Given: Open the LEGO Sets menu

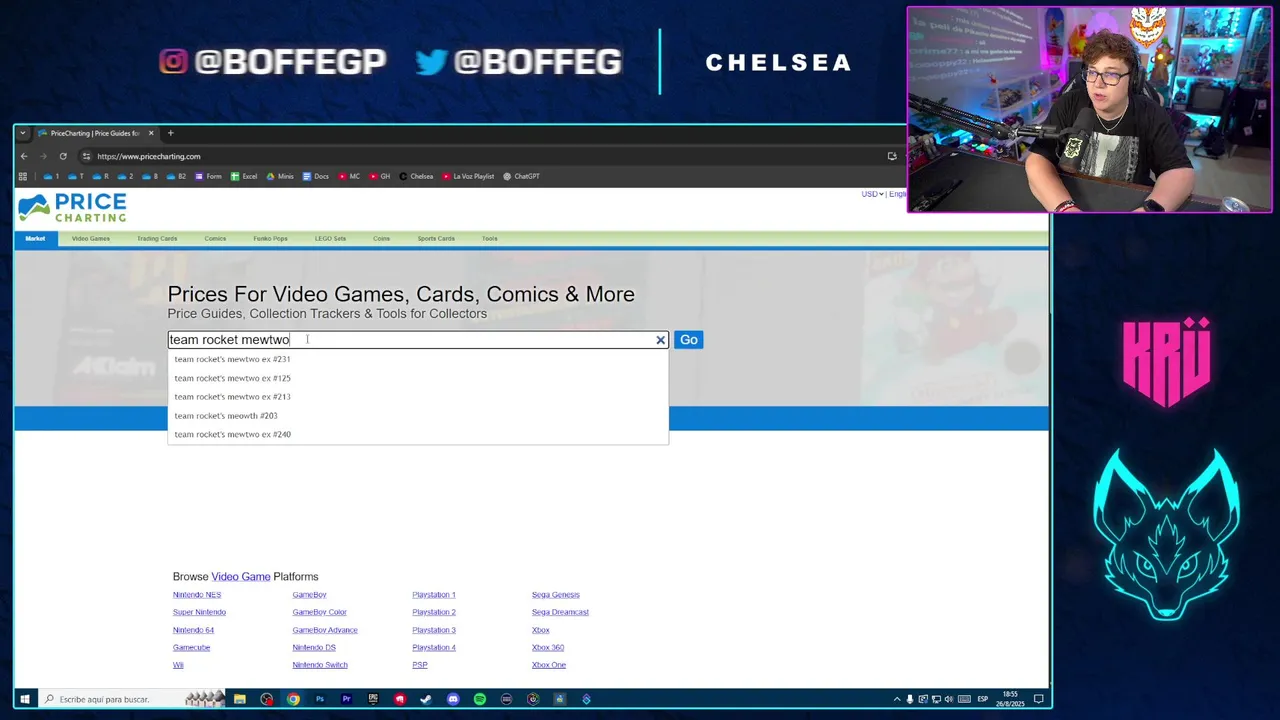Looking at the screenshot, I should point(330,238).
